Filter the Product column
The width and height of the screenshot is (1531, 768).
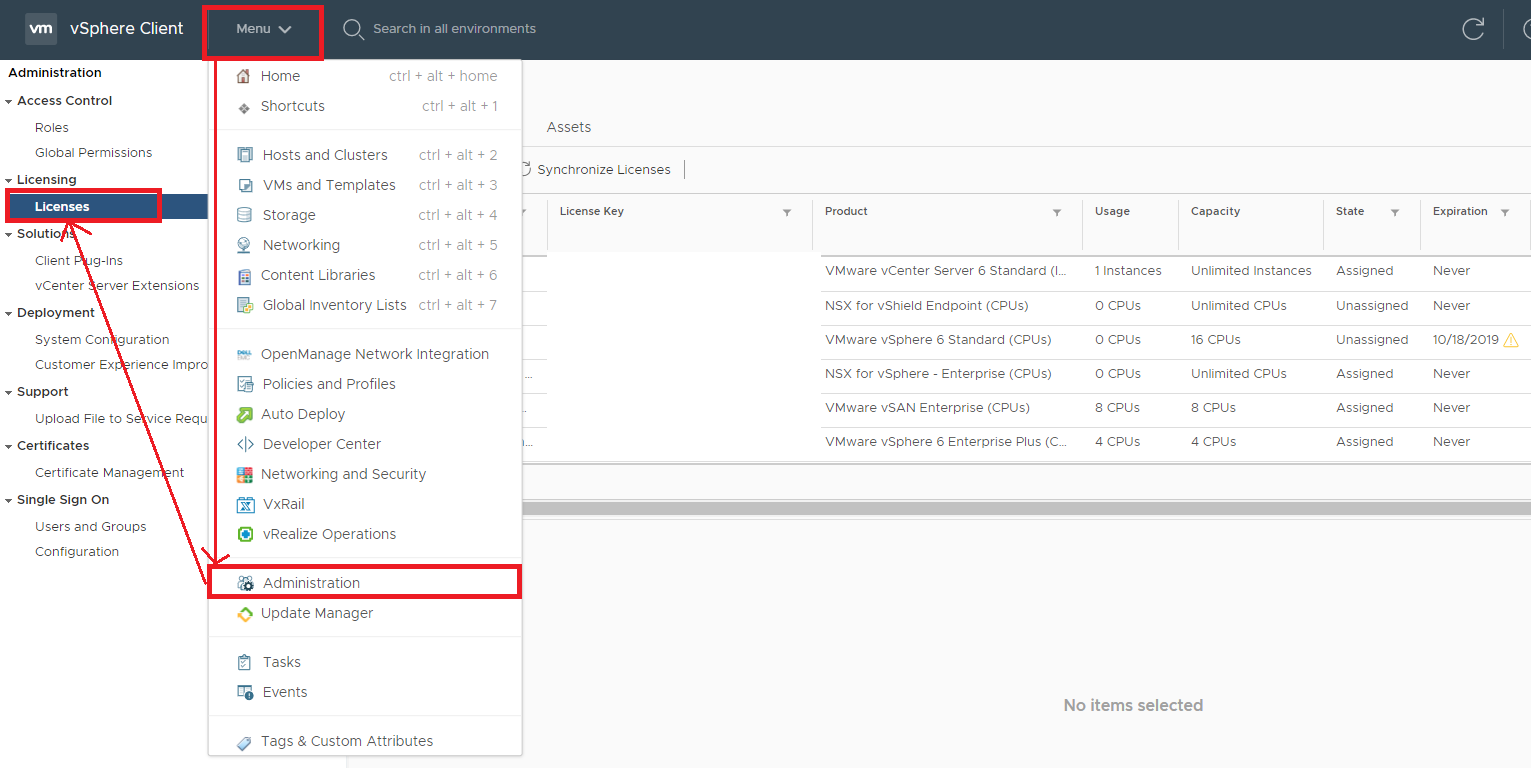point(1057,212)
